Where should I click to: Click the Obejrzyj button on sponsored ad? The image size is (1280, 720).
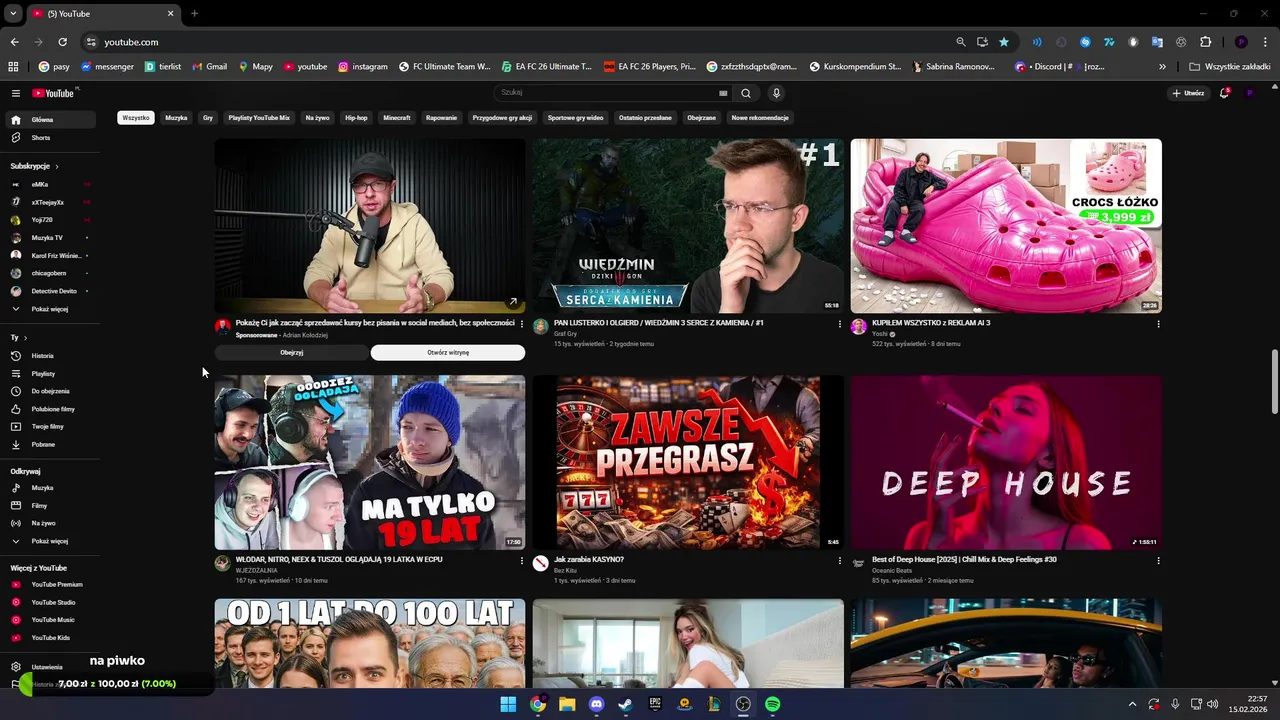291,353
